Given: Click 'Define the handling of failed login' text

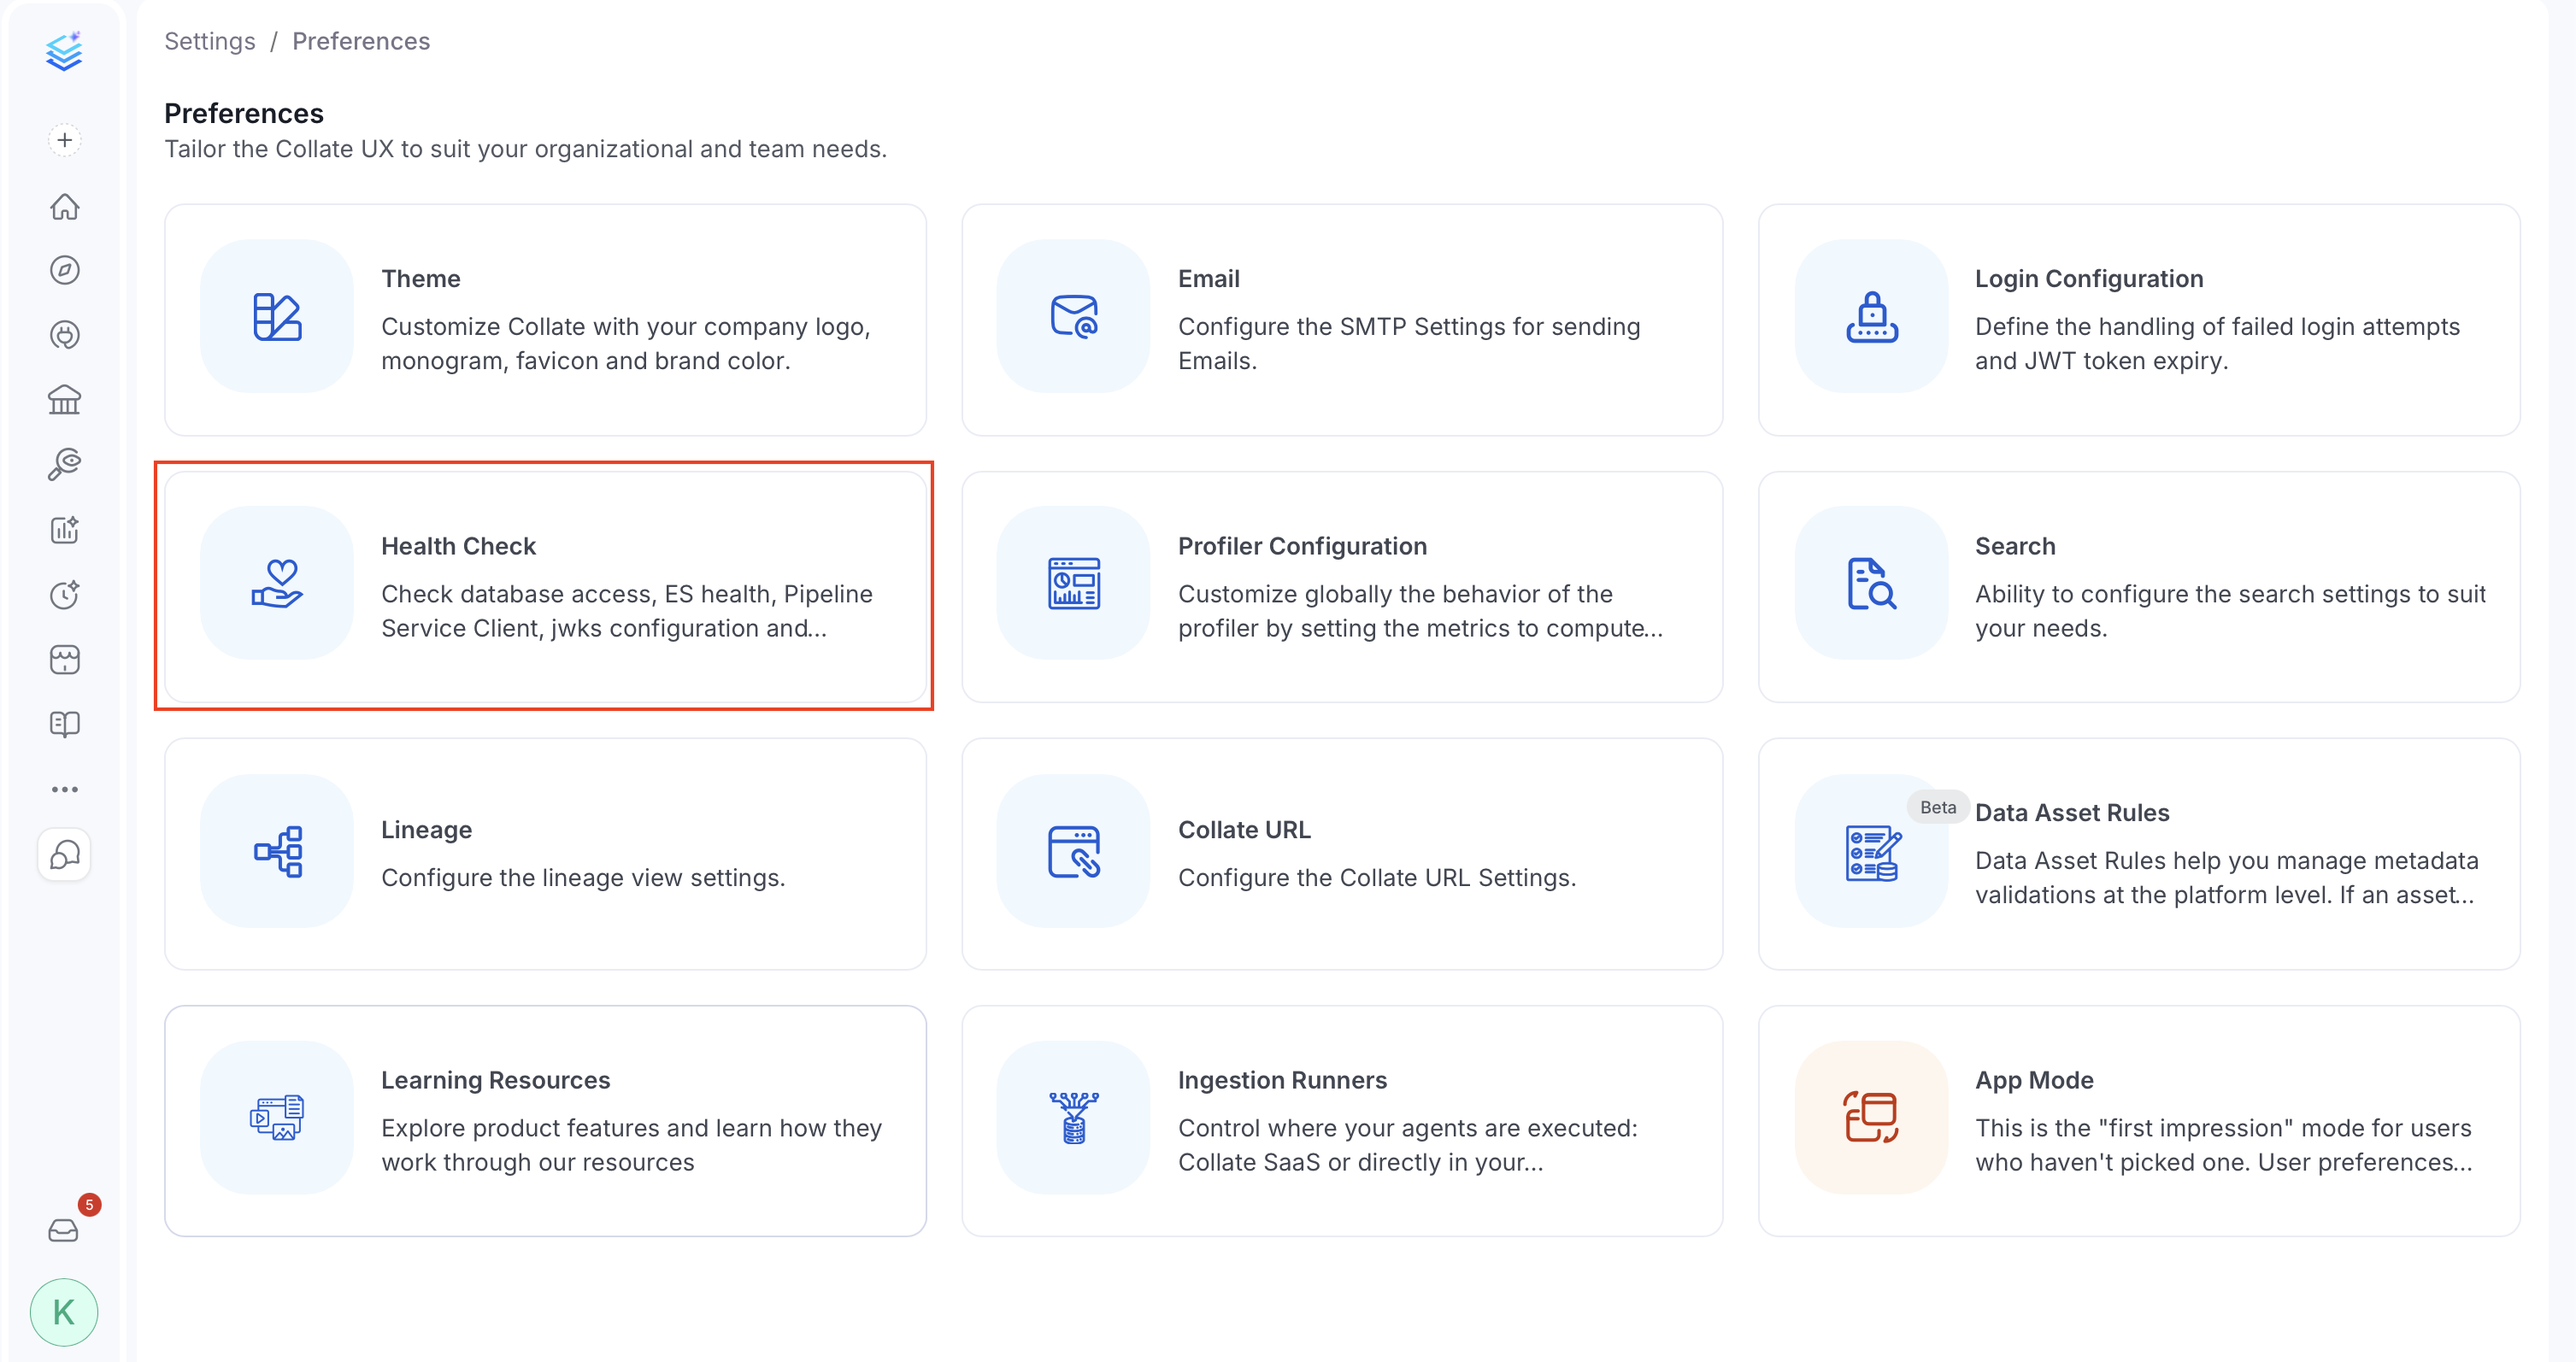Looking at the screenshot, I should coord(2217,343).
